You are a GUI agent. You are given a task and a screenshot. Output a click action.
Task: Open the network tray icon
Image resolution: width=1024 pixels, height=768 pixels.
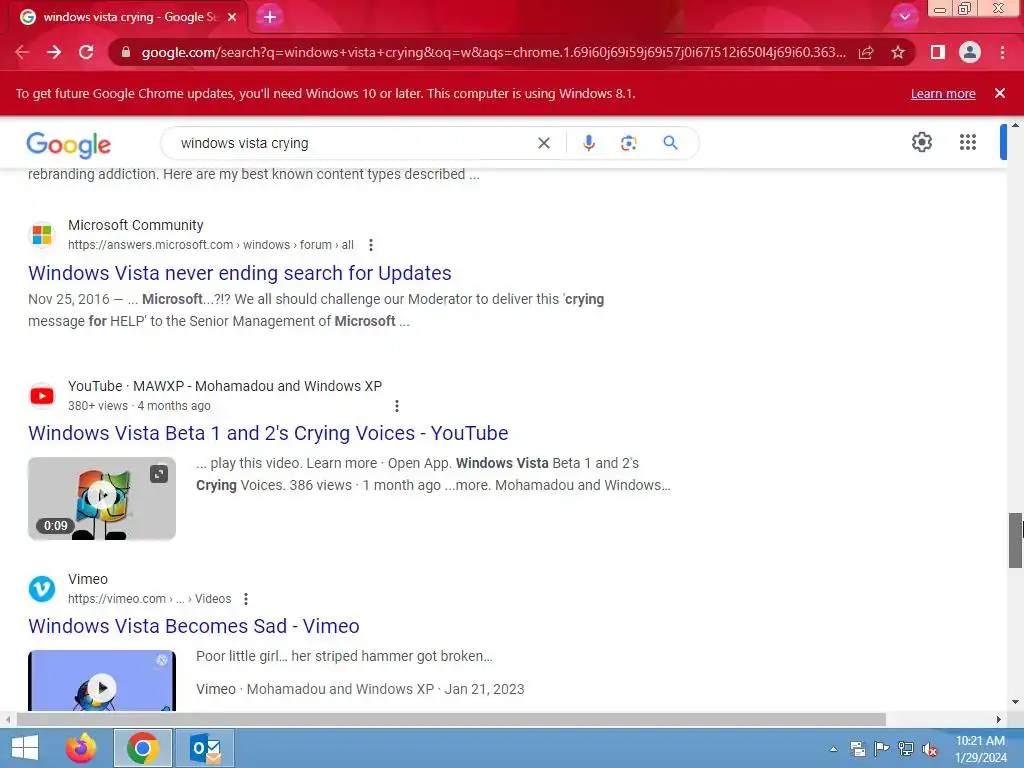click(x=905, y=749)
